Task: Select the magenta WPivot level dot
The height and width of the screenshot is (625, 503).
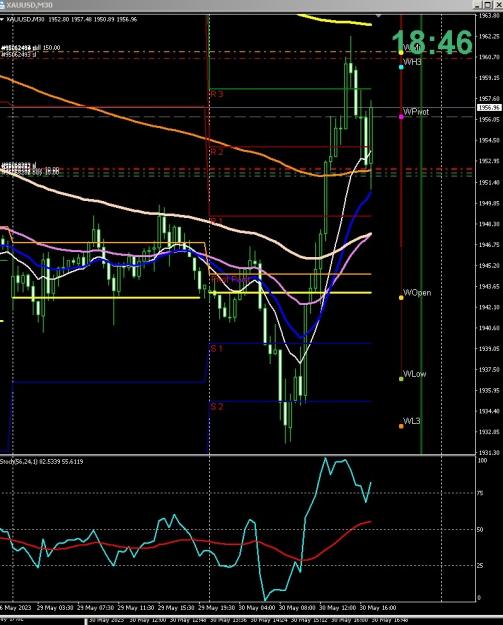Action: pos(401,117)
